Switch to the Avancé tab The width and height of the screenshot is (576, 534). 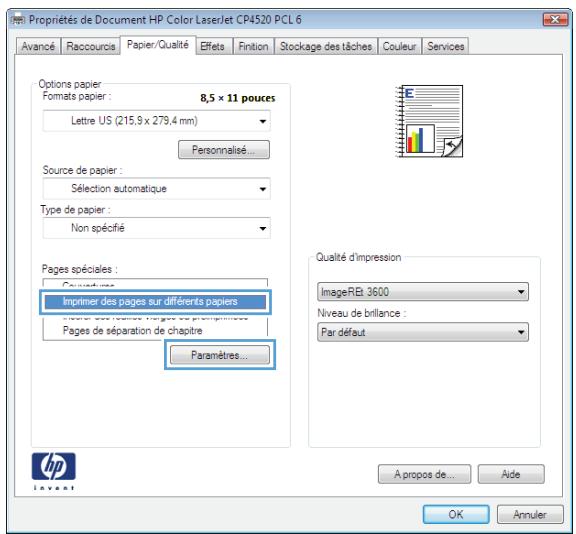pyautogui.click(x=38, y=46)
